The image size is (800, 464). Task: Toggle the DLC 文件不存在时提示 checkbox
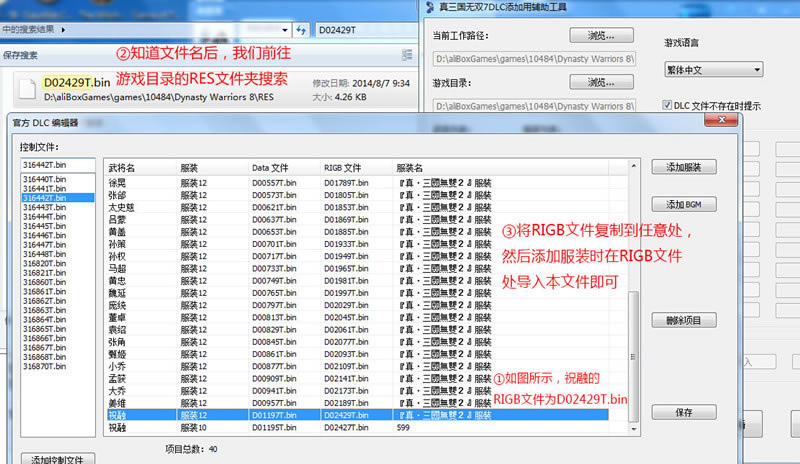tap(668, 104)
